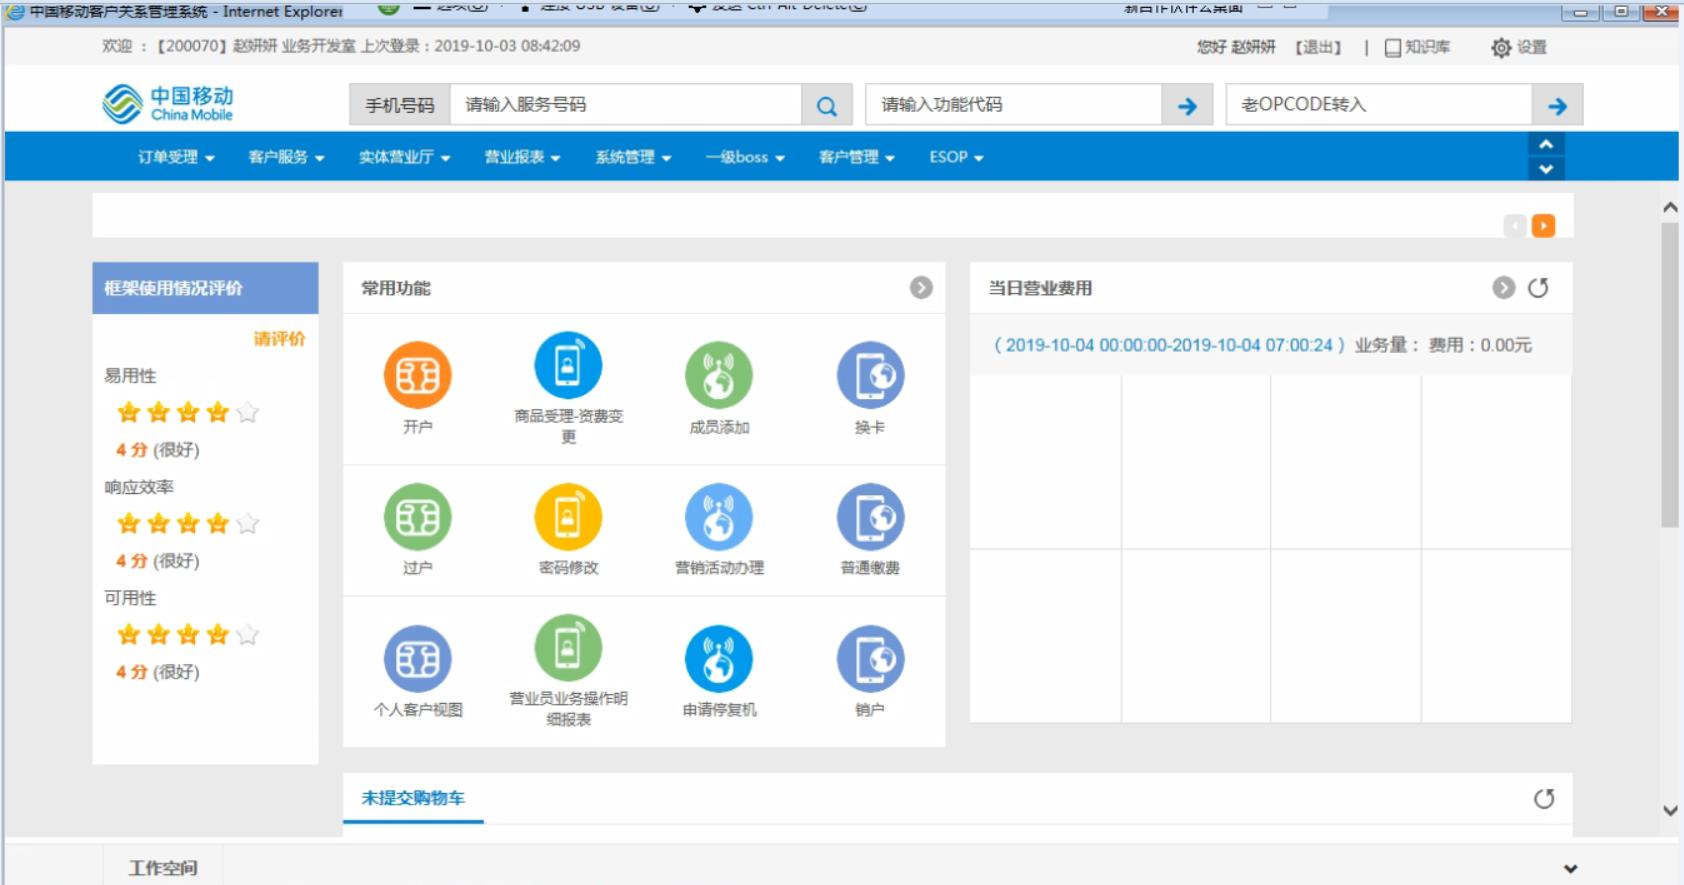1684x885 pixels.
Task: Open the 密码修改 password change icon
Action: [568, 517]
